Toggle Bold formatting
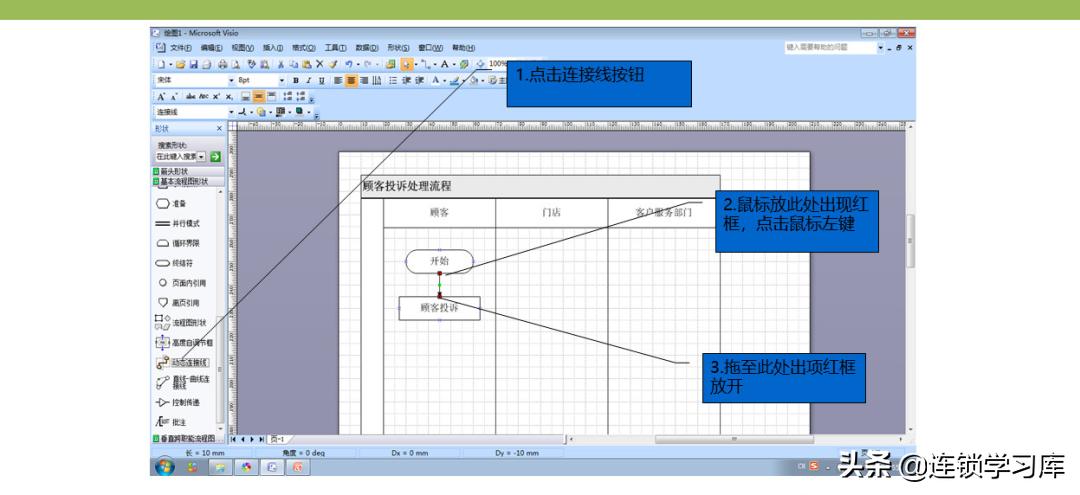 coord(296,81)
